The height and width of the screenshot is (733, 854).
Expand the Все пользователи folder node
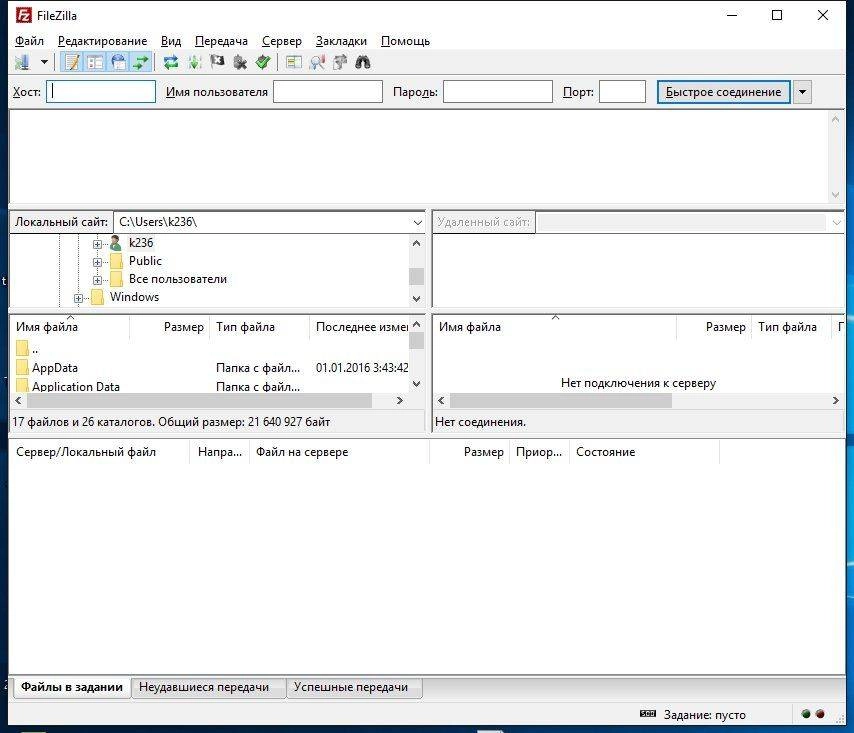97,280
